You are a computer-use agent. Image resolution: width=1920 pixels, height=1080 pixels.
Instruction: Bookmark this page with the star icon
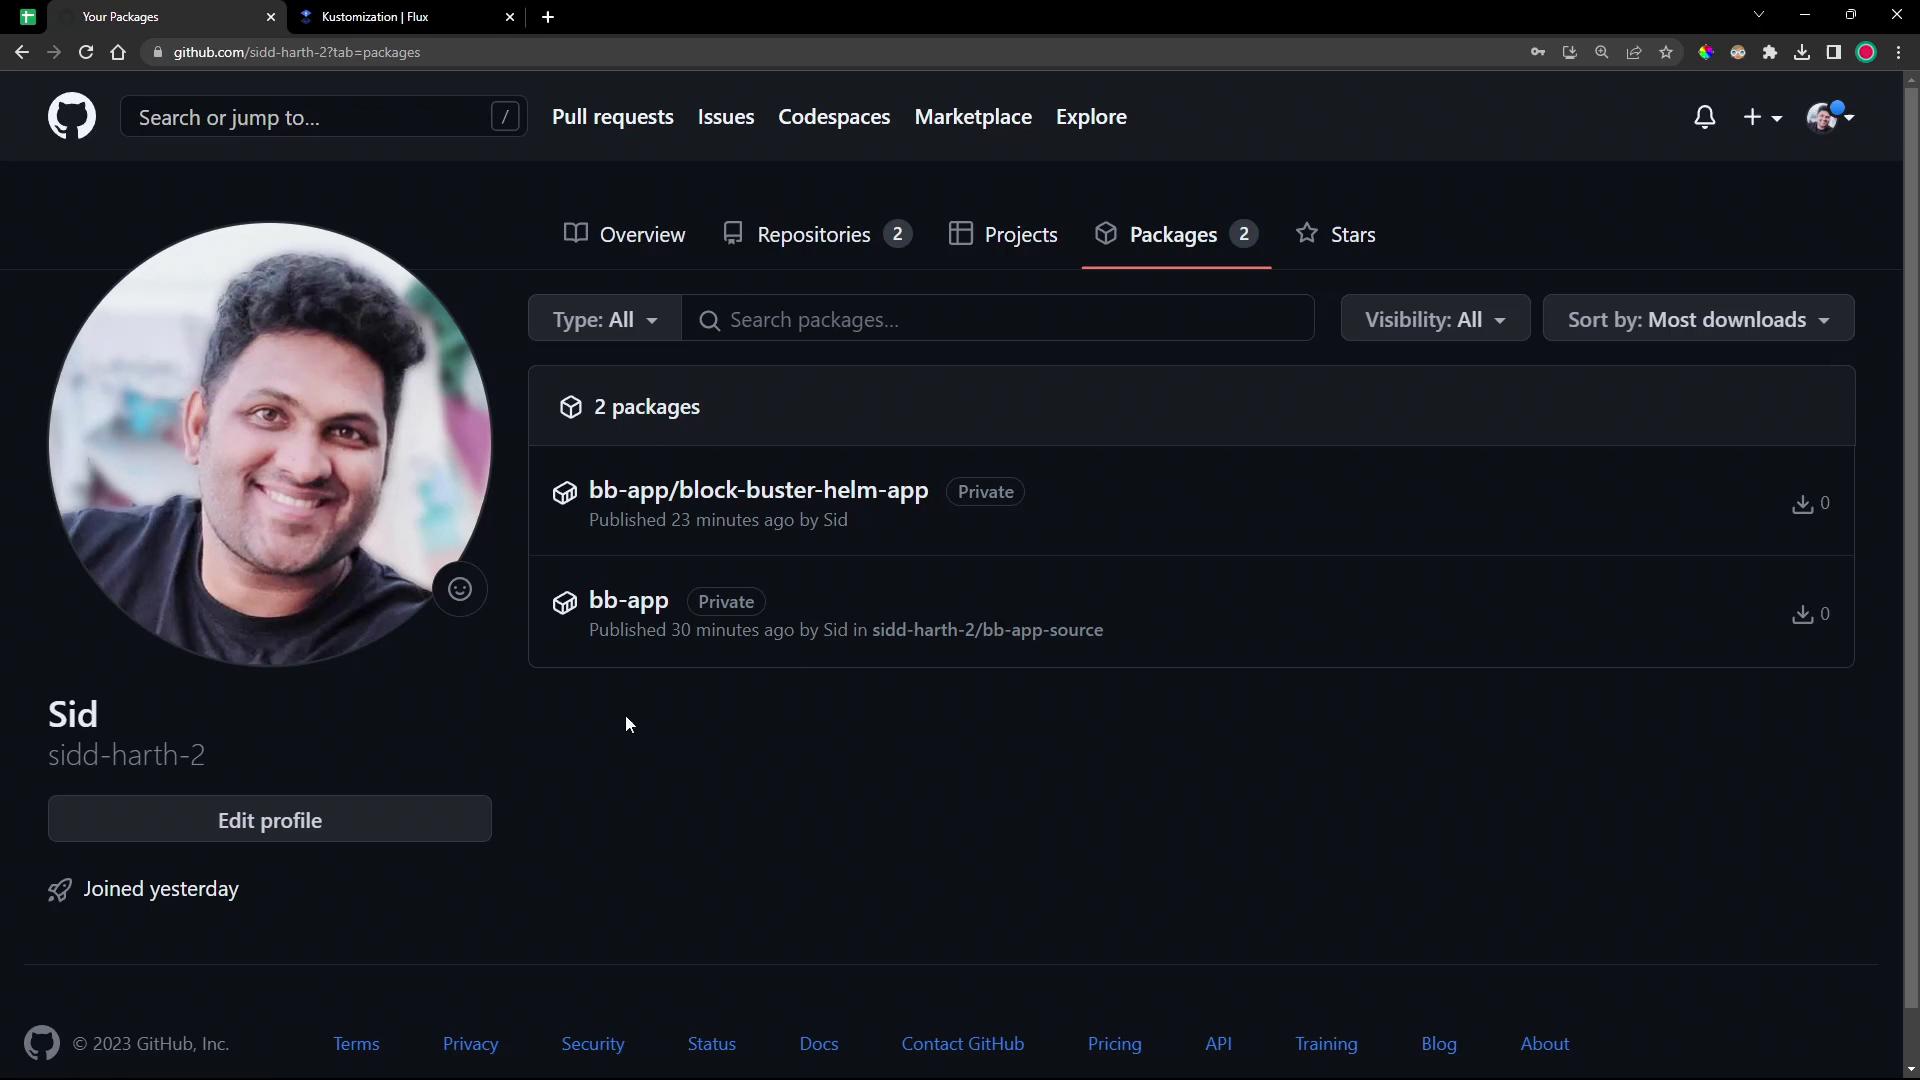tap(1666, 52)
